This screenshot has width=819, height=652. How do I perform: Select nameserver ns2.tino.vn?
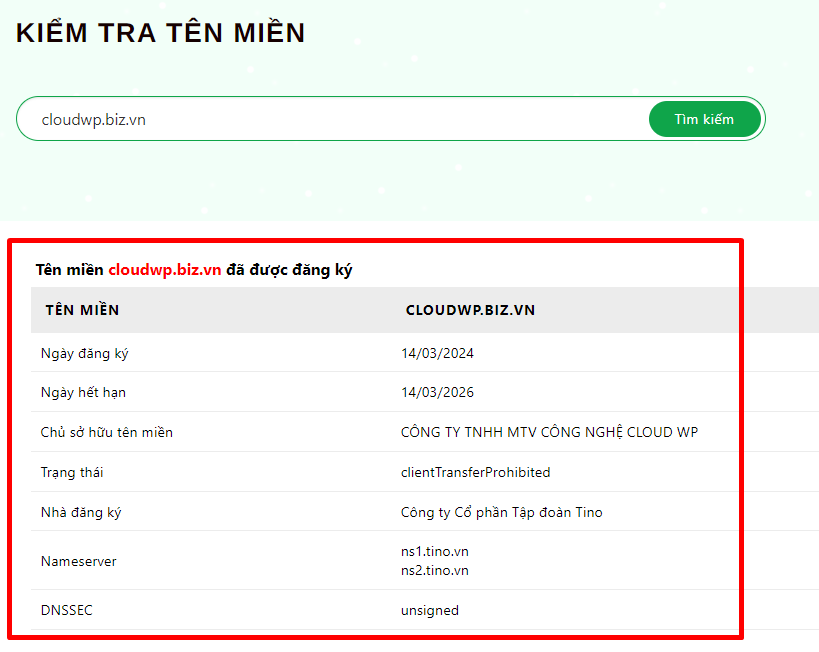point(435,570)
